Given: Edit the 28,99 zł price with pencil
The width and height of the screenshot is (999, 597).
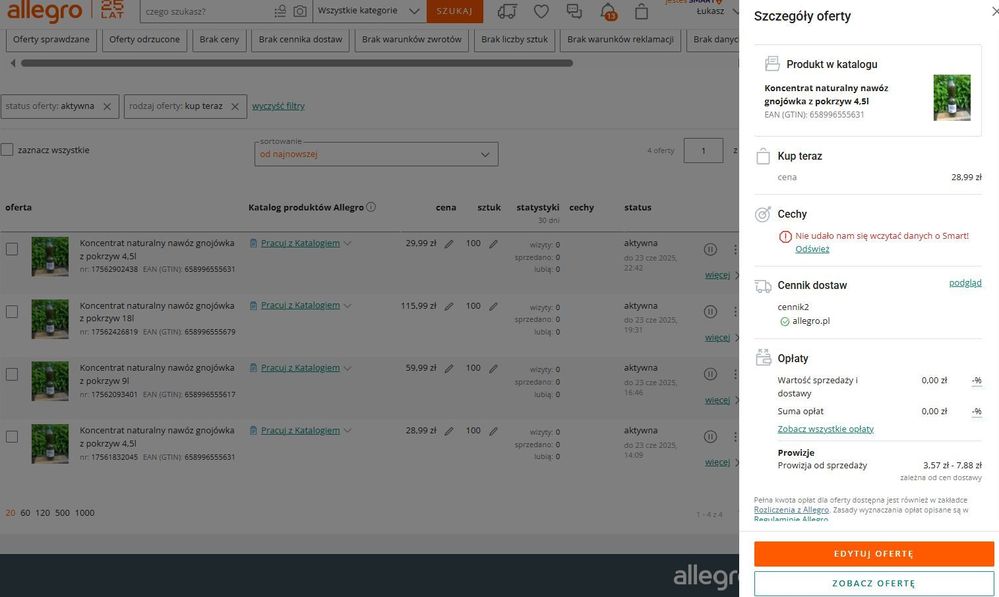Looking at the screenshot, I should 449,431.
